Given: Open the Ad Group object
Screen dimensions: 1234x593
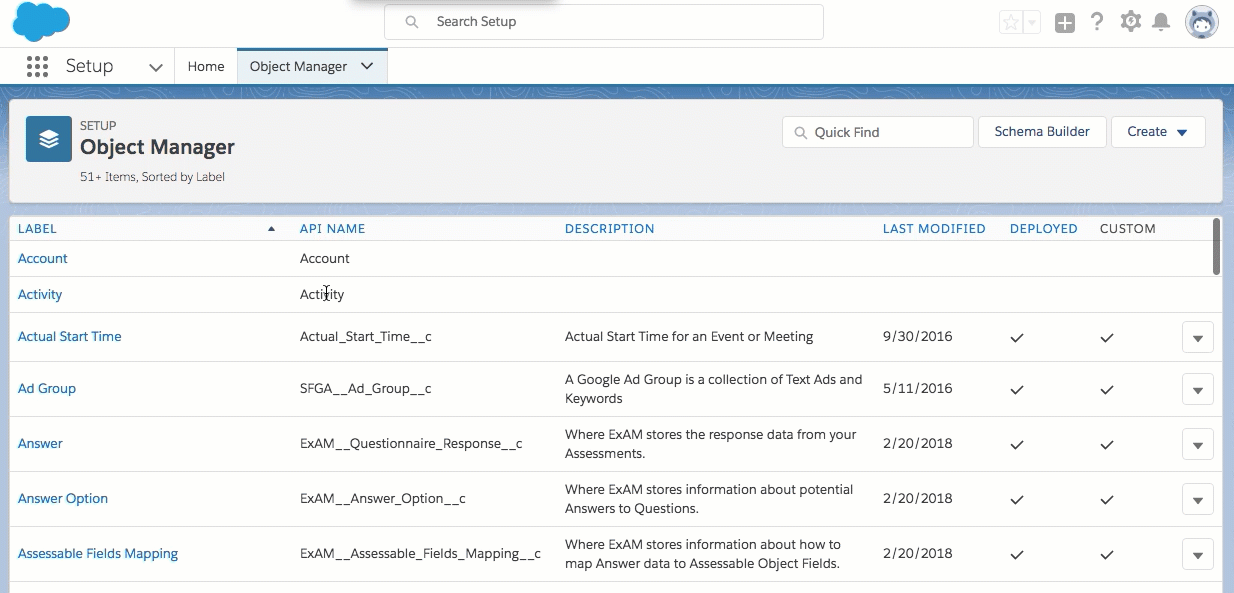Looking at the screenshot, I should click(x=47, y=389).
